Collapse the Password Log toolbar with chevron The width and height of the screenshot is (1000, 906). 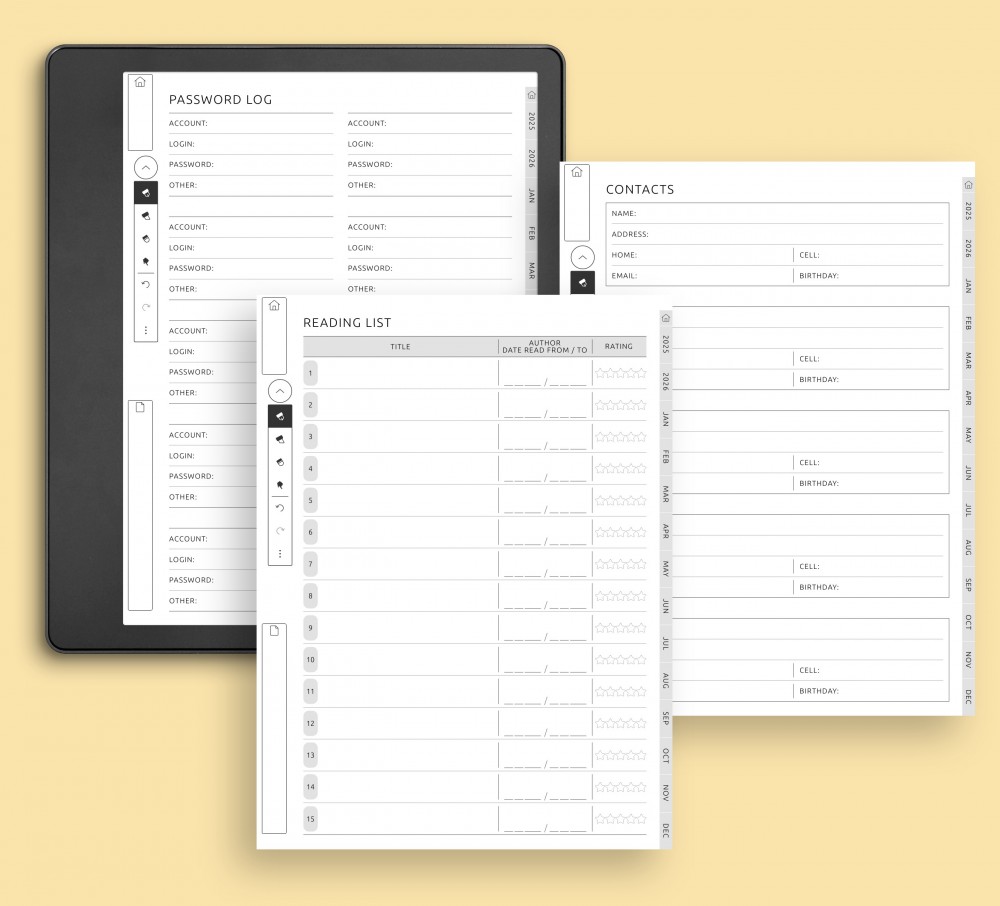tap(146, 168)
